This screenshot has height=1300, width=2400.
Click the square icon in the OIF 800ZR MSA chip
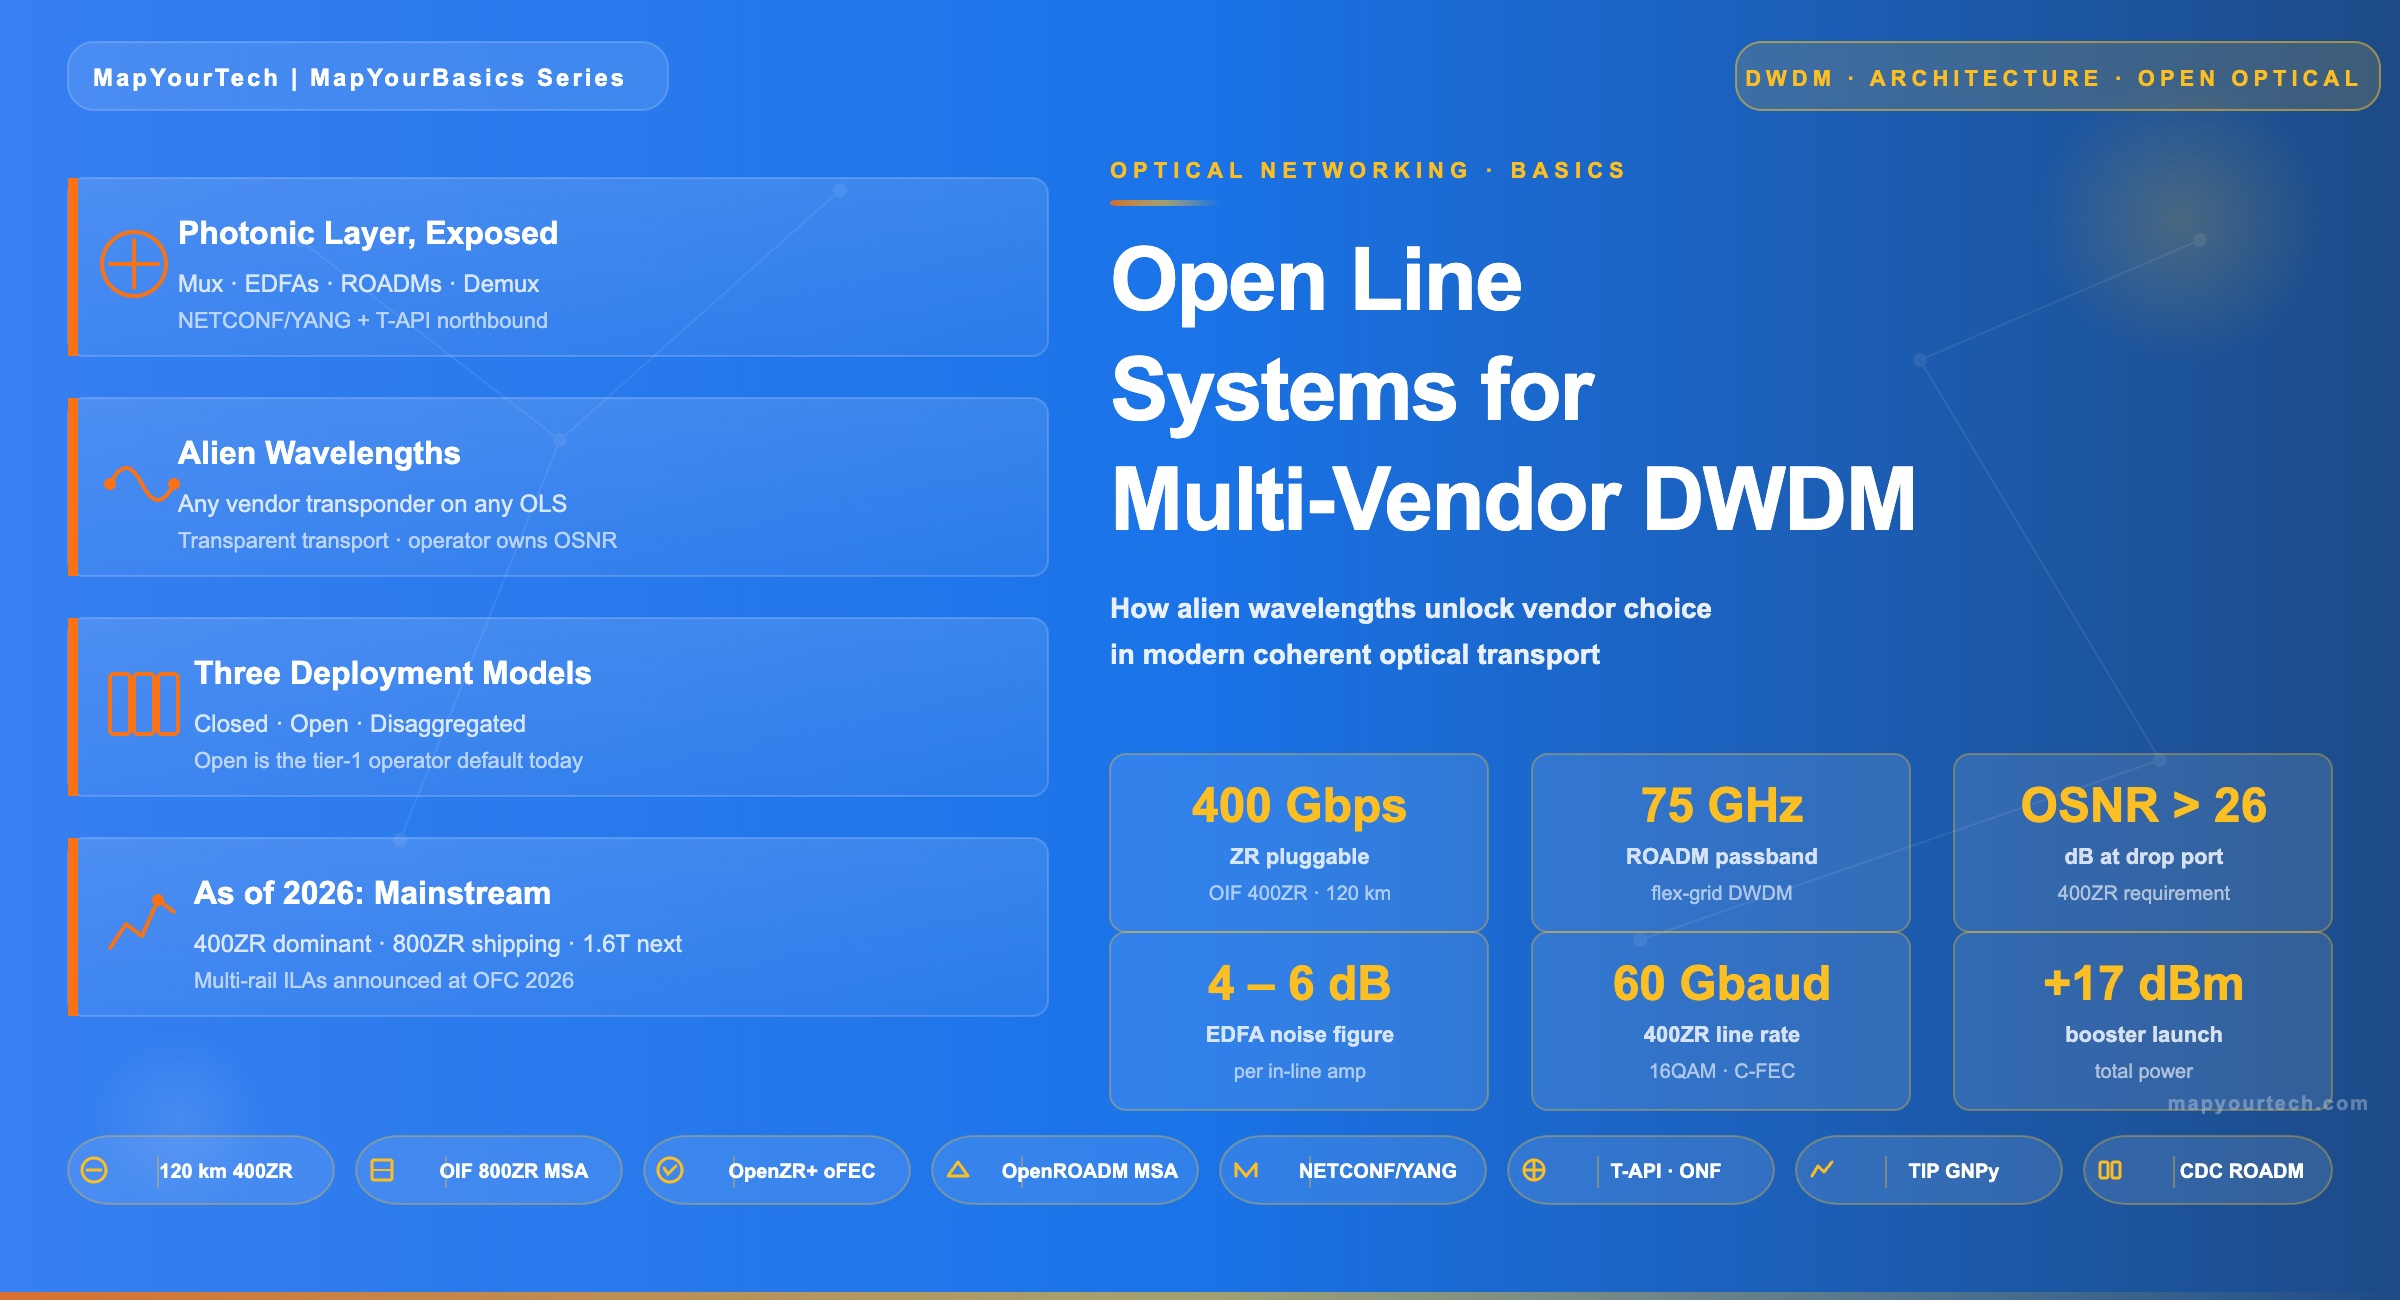coord(382,1170)
